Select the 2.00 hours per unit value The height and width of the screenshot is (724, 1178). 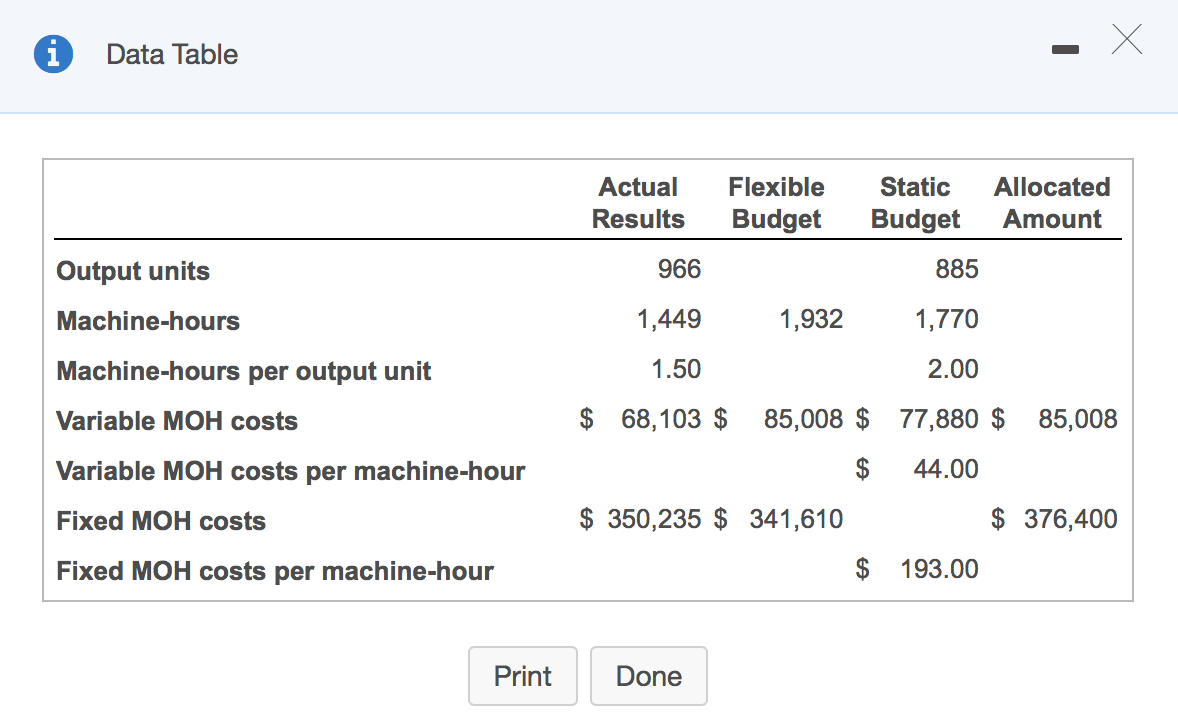(x=953, y=369)
